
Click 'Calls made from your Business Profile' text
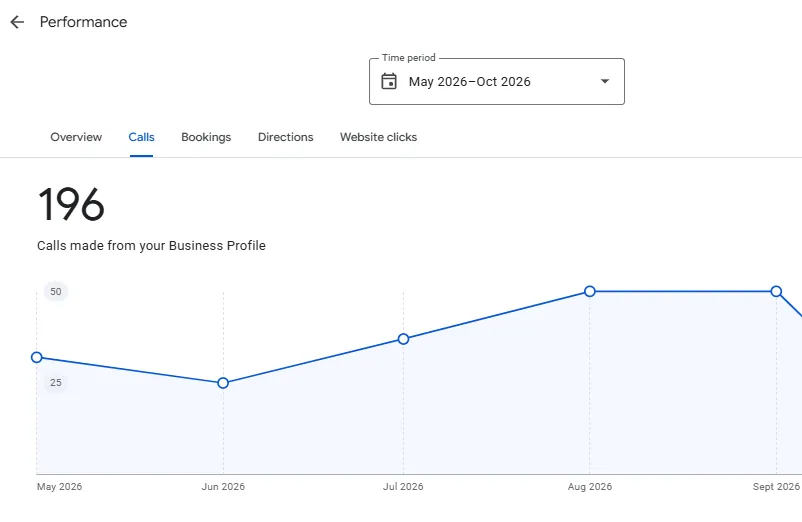click(151, 245)
